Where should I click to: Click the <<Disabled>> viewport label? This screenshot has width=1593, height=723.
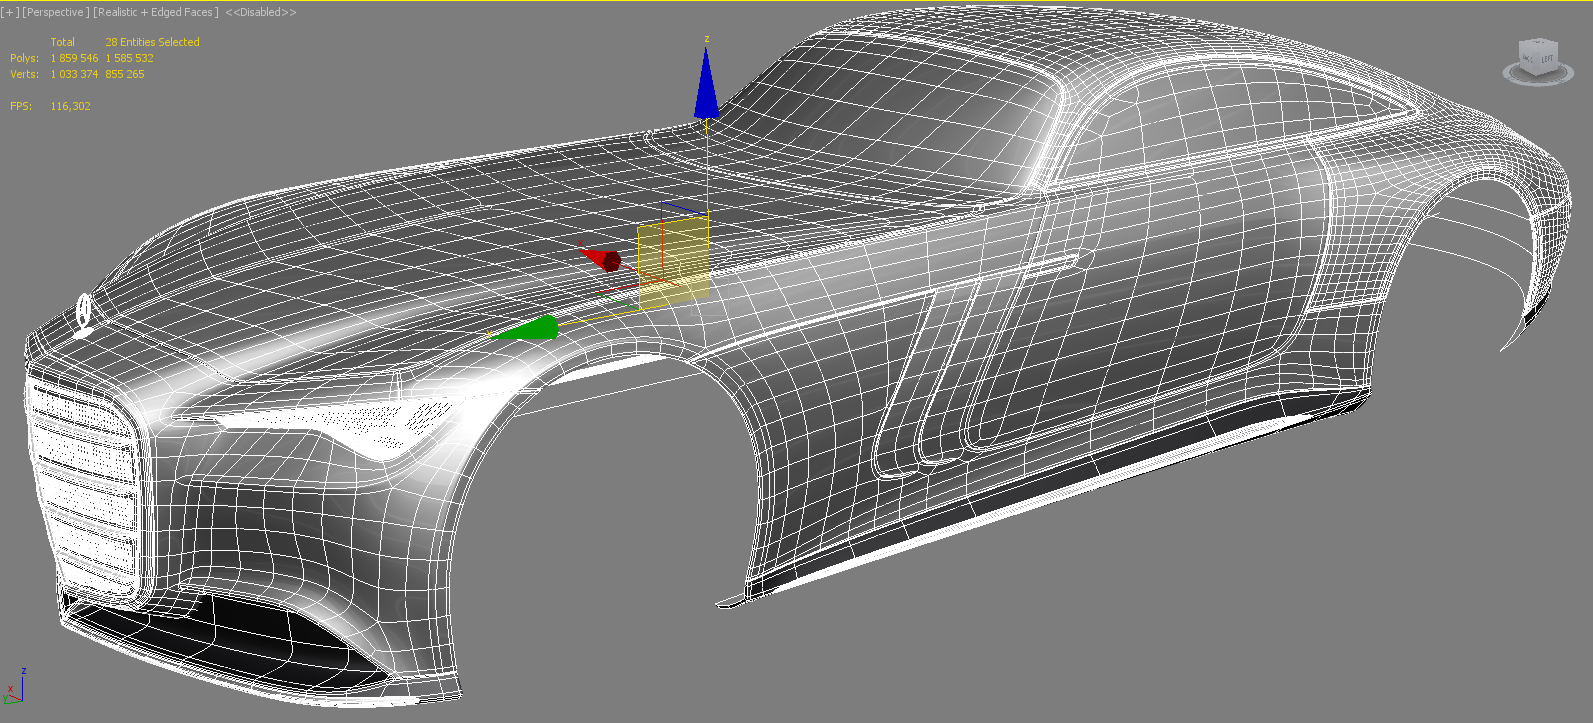pos(261,12)
